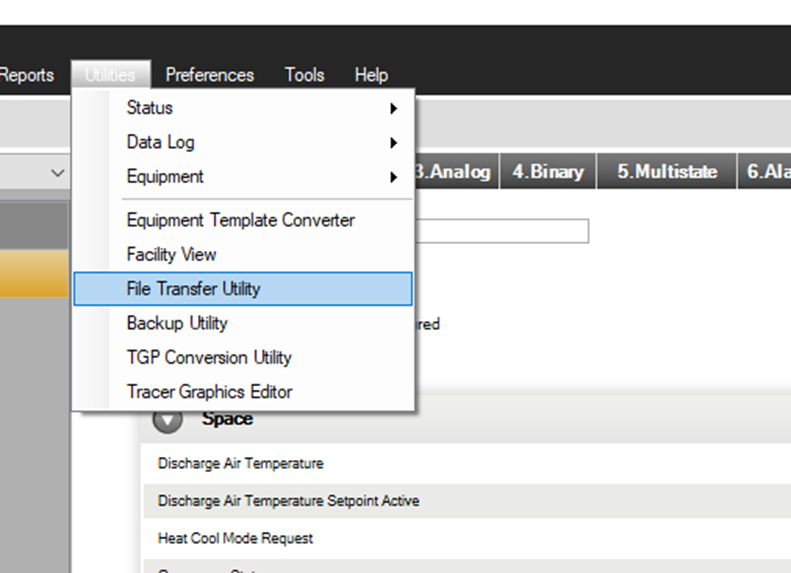Switch to the 5.Multistate tab
This screenshot has height=573, width=791.
click(667, 171)
